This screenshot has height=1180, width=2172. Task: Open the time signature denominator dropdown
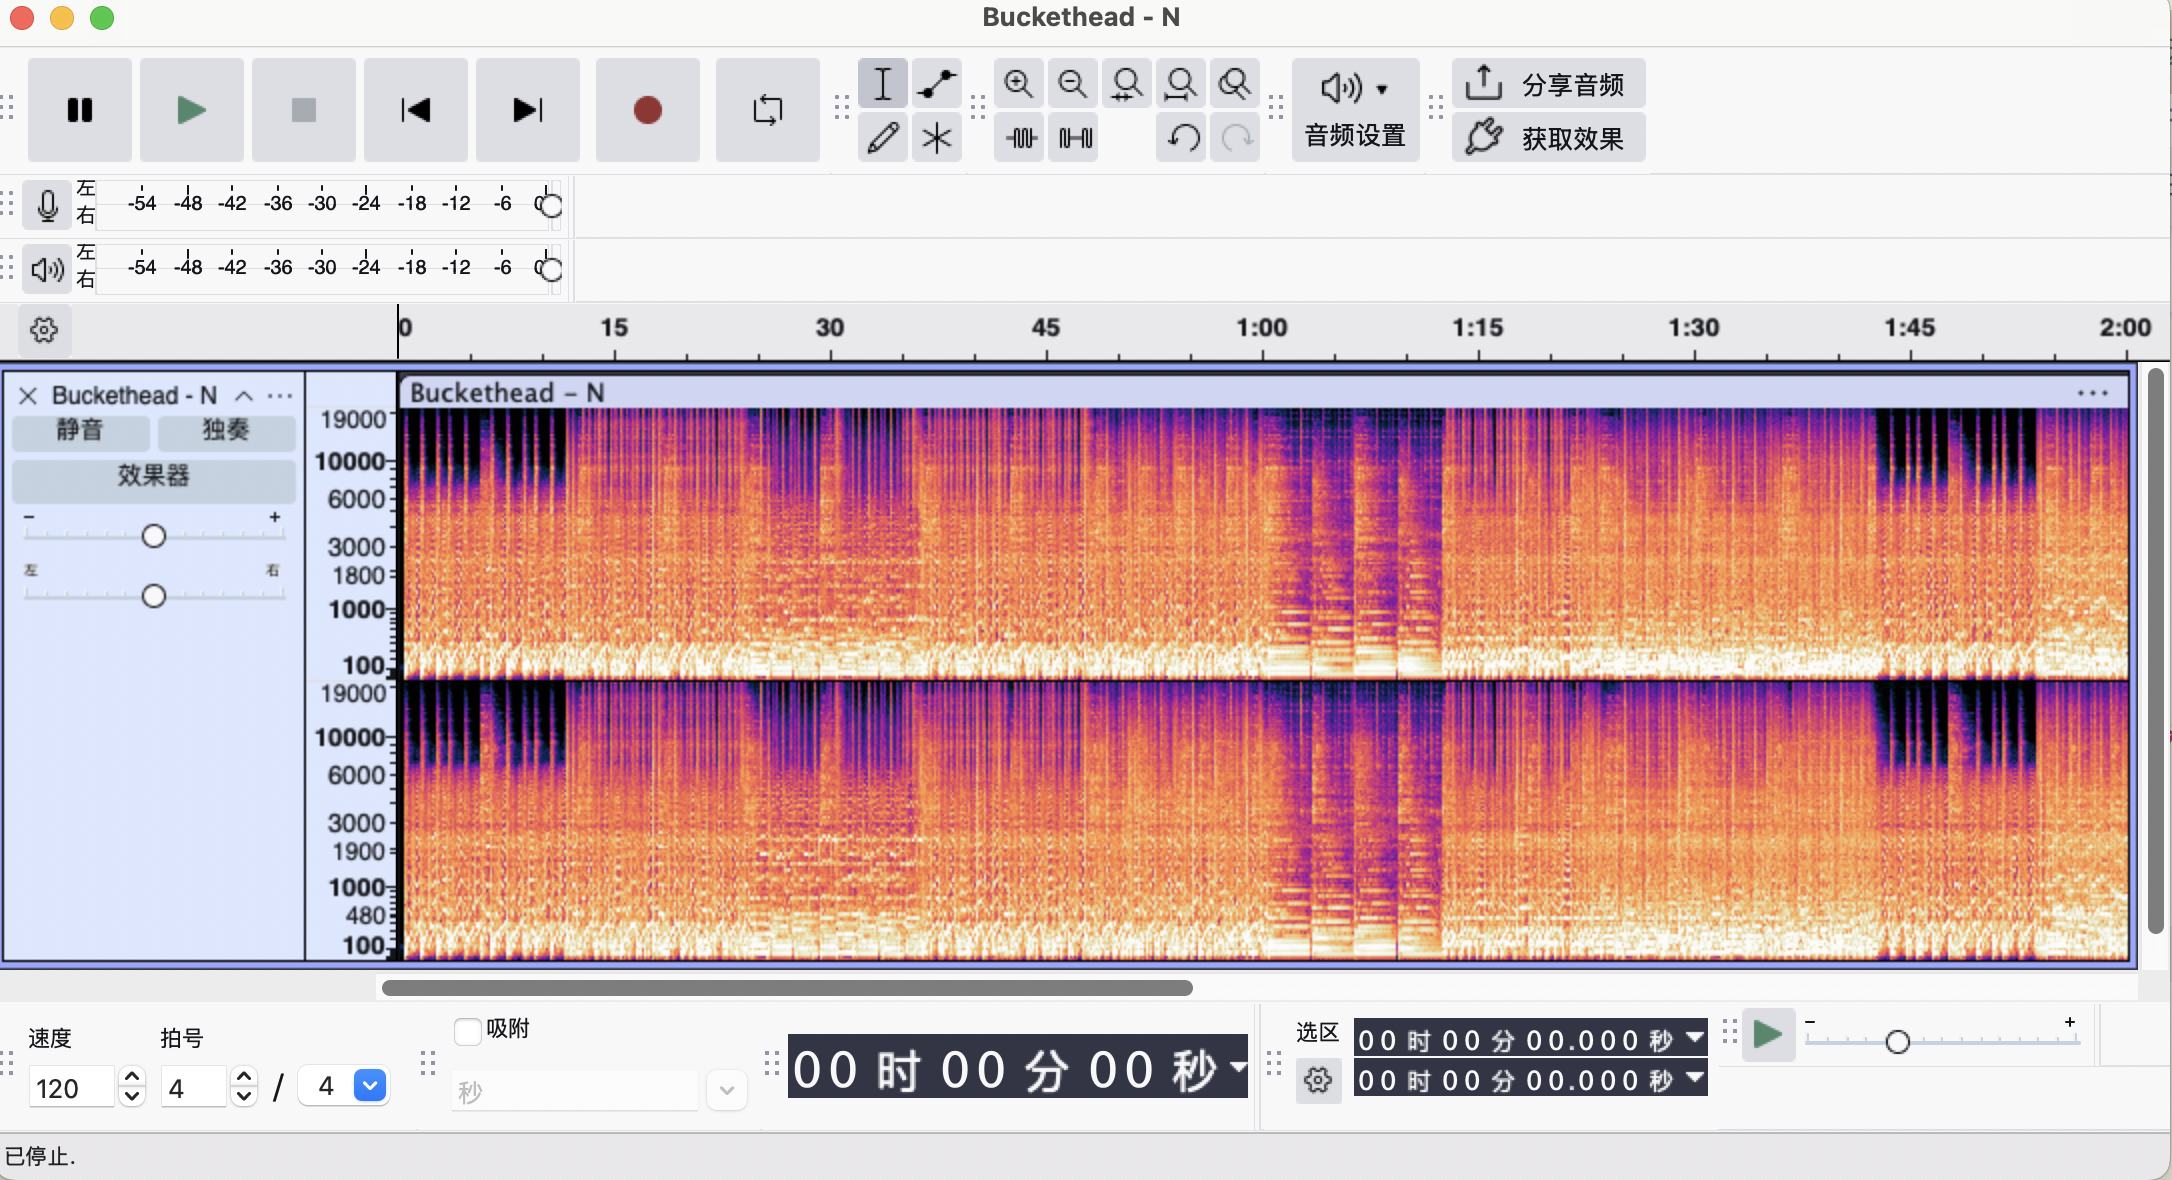[370, 1086]
